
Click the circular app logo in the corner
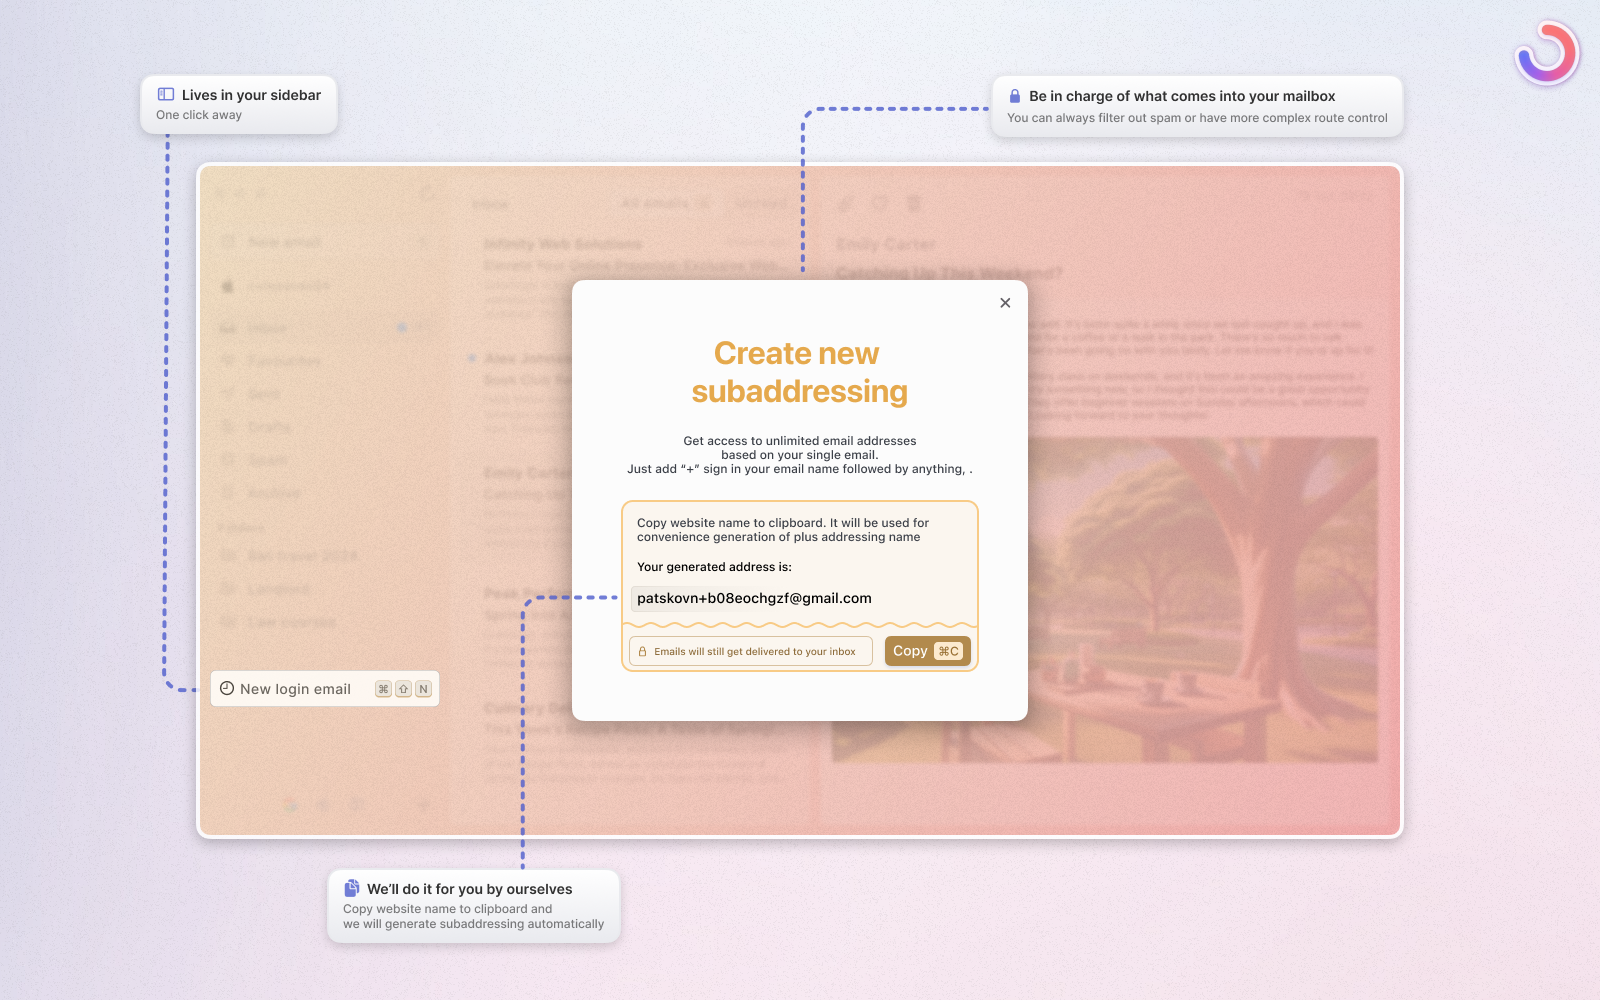point(1547,53)
